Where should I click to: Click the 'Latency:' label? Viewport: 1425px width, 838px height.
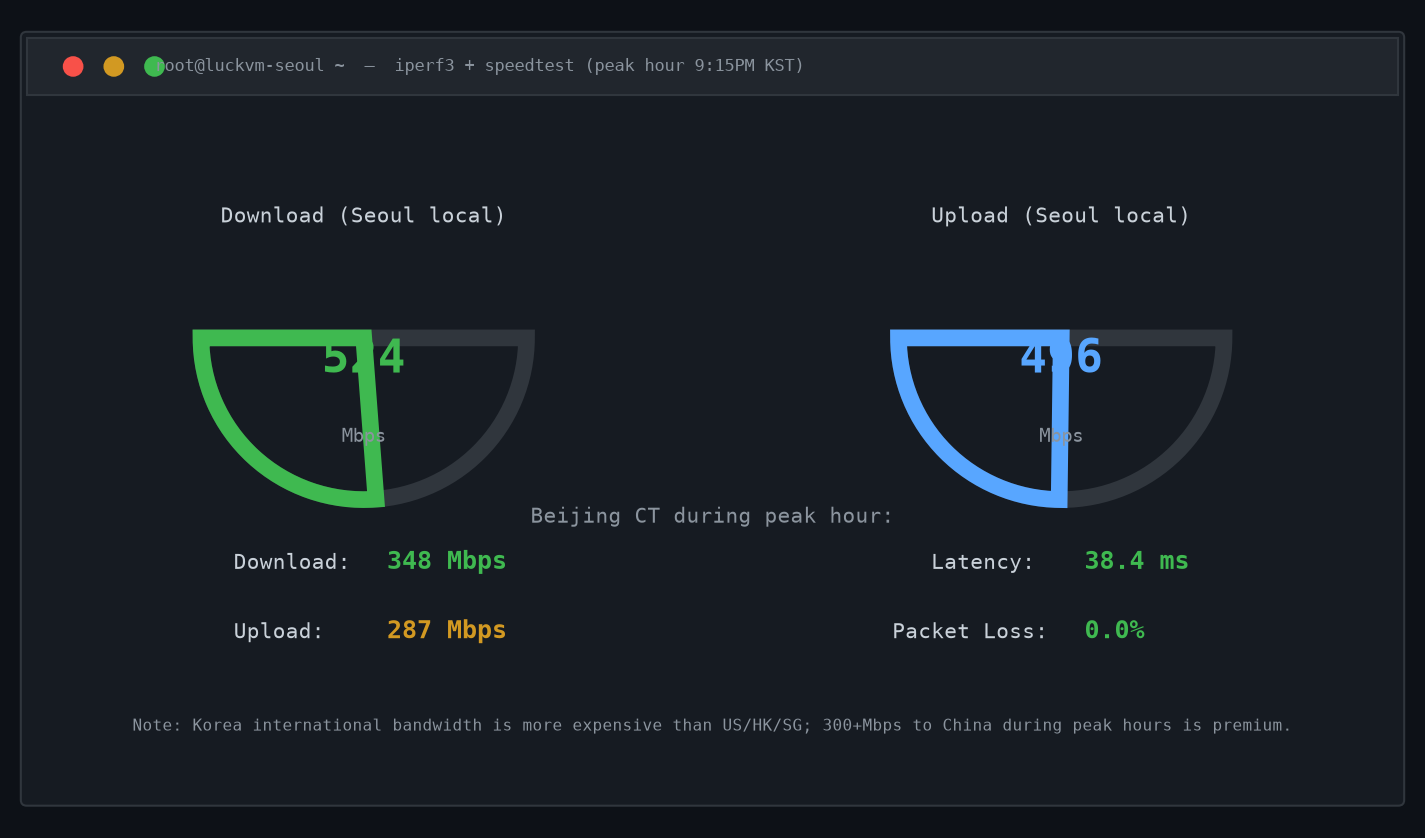click(983, 562)
